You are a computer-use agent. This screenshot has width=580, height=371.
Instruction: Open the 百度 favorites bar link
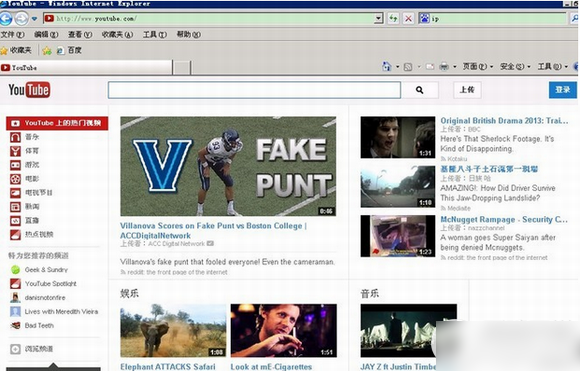69,50
